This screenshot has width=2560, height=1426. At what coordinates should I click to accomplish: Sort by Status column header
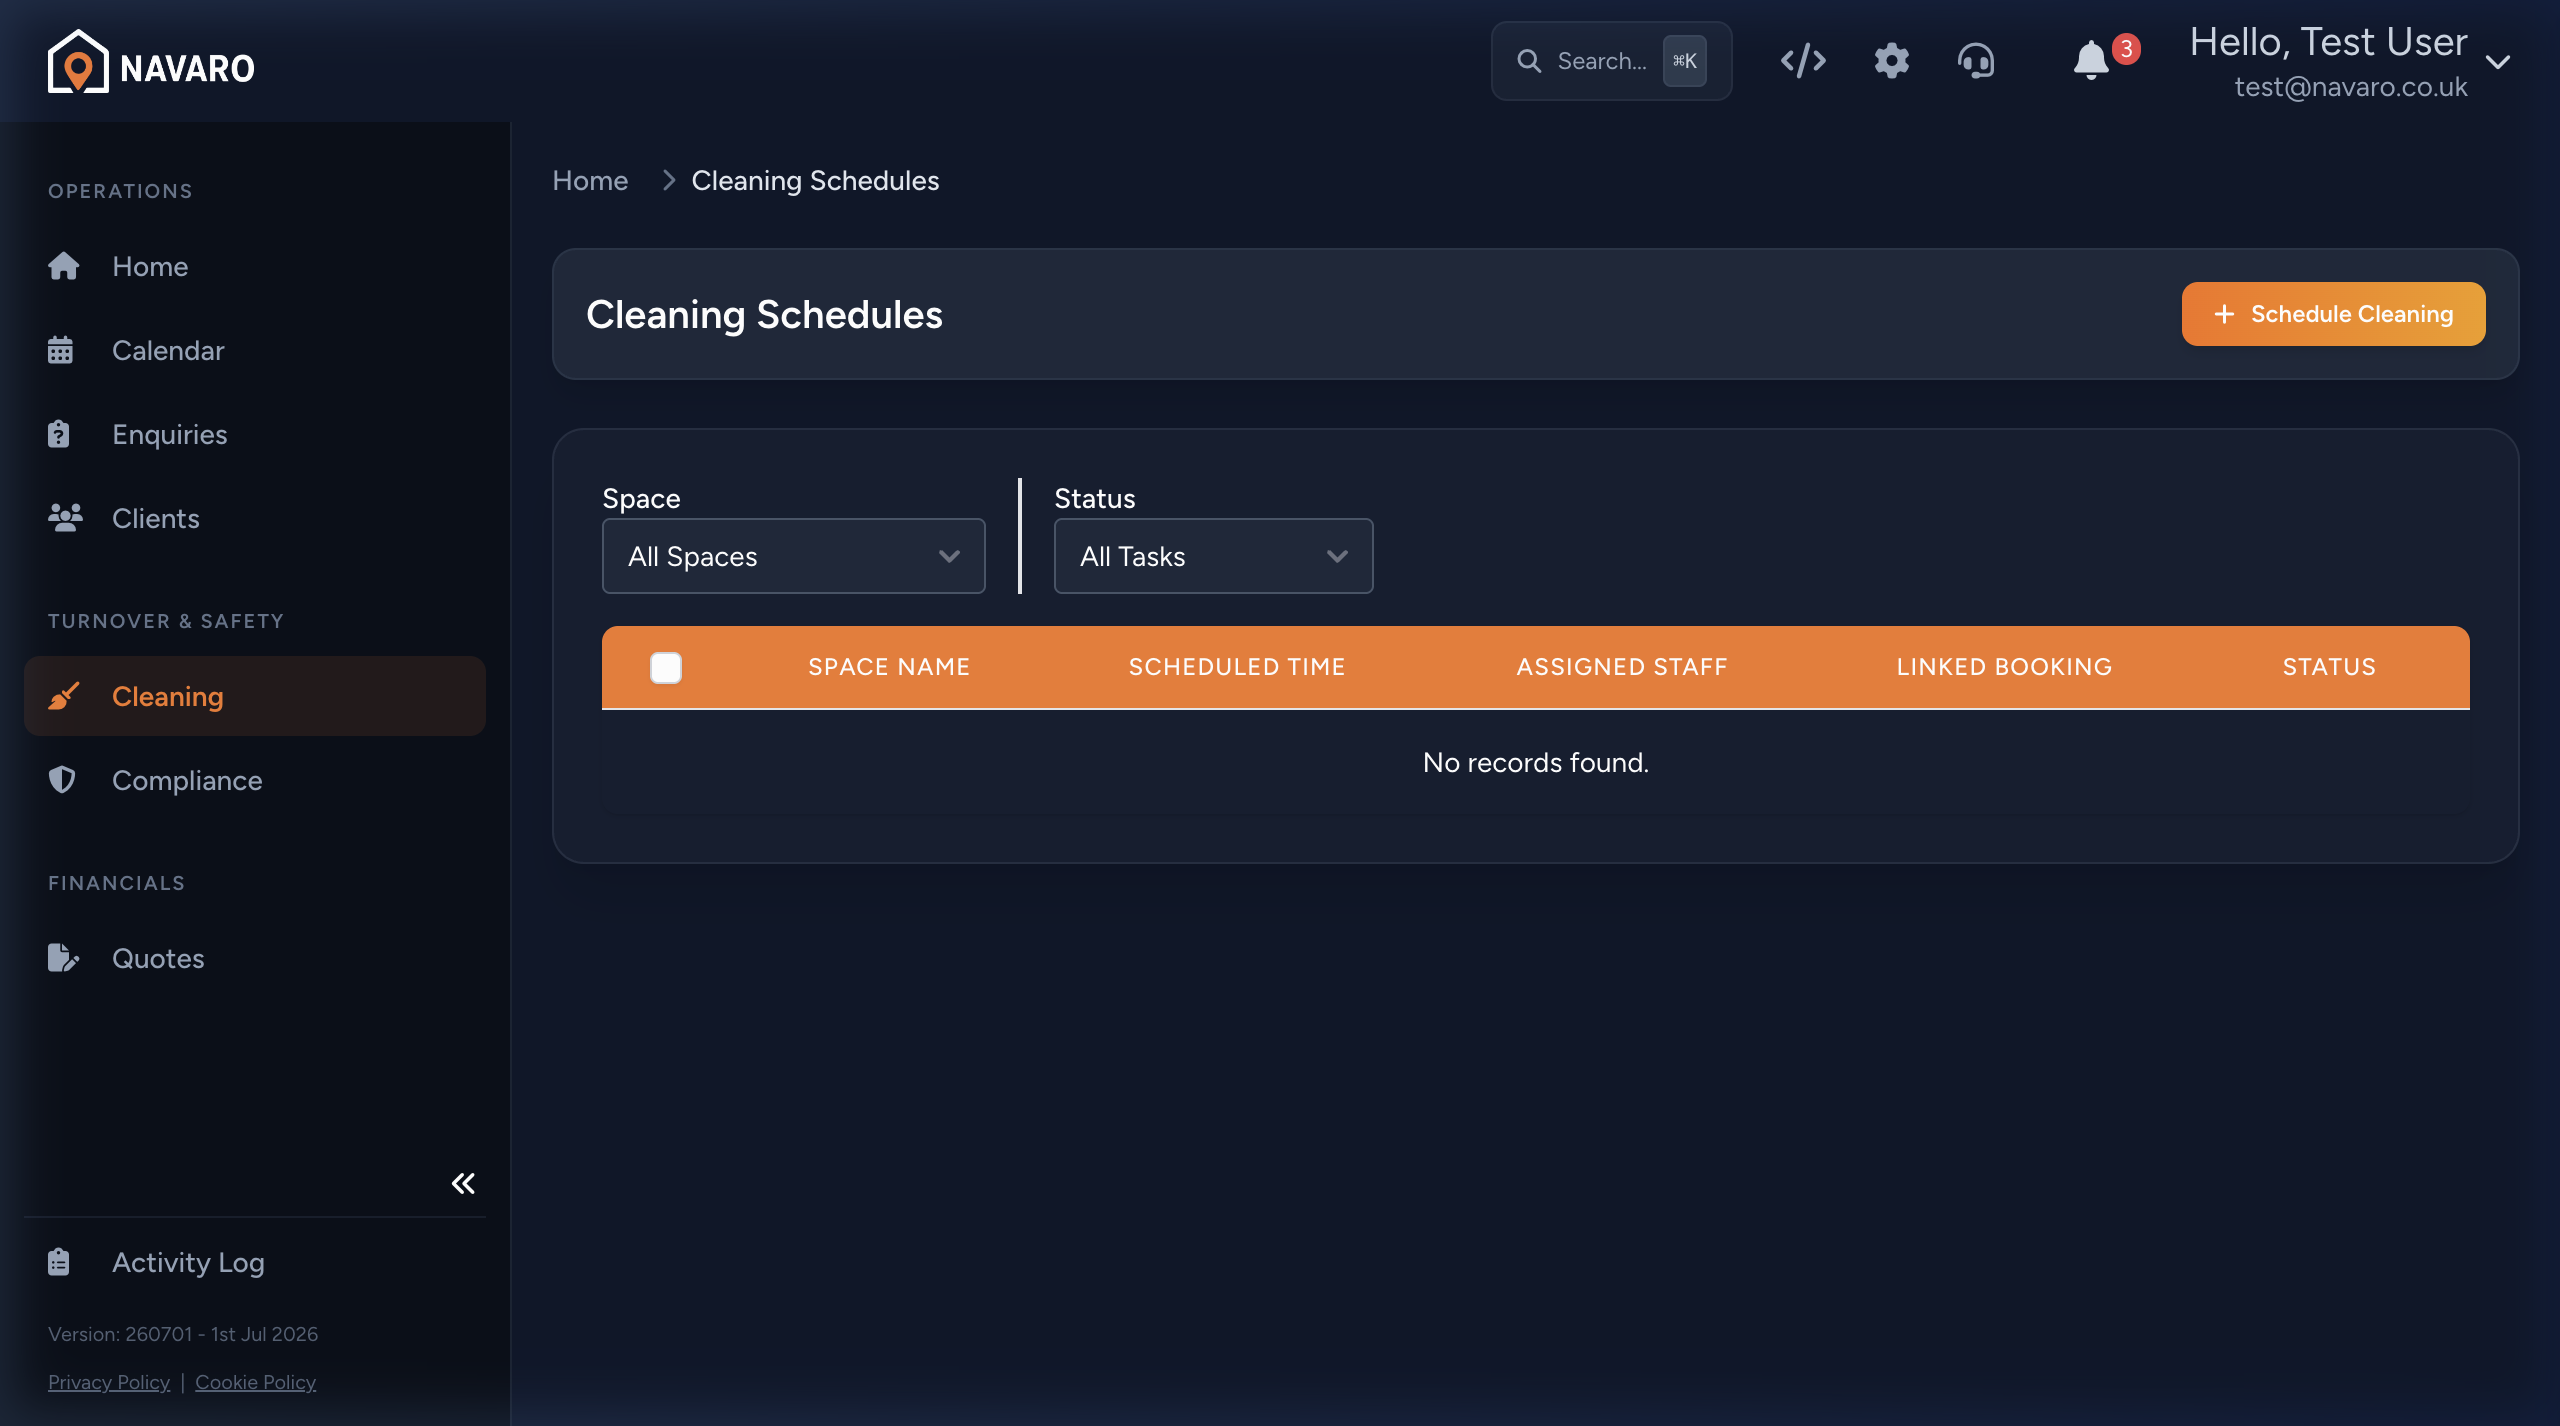2329,667
